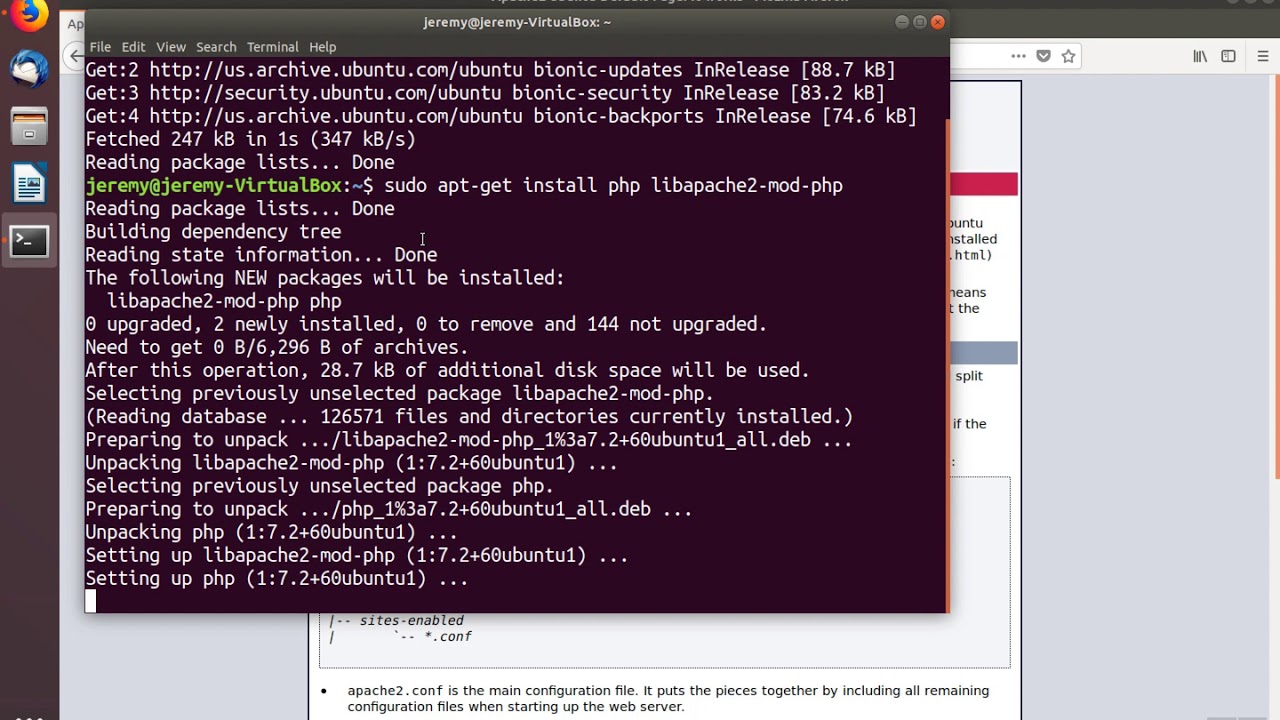Viewport: 1280px width, 720px height.
Task: Click "The following NEW packages will be installed:"
Action: (325, 278)
